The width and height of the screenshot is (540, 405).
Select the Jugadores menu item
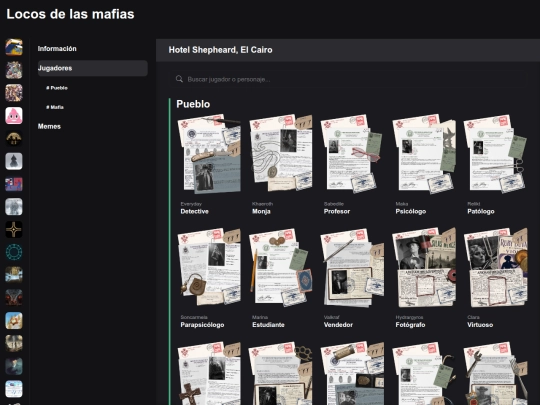click(x=93, y=68)
